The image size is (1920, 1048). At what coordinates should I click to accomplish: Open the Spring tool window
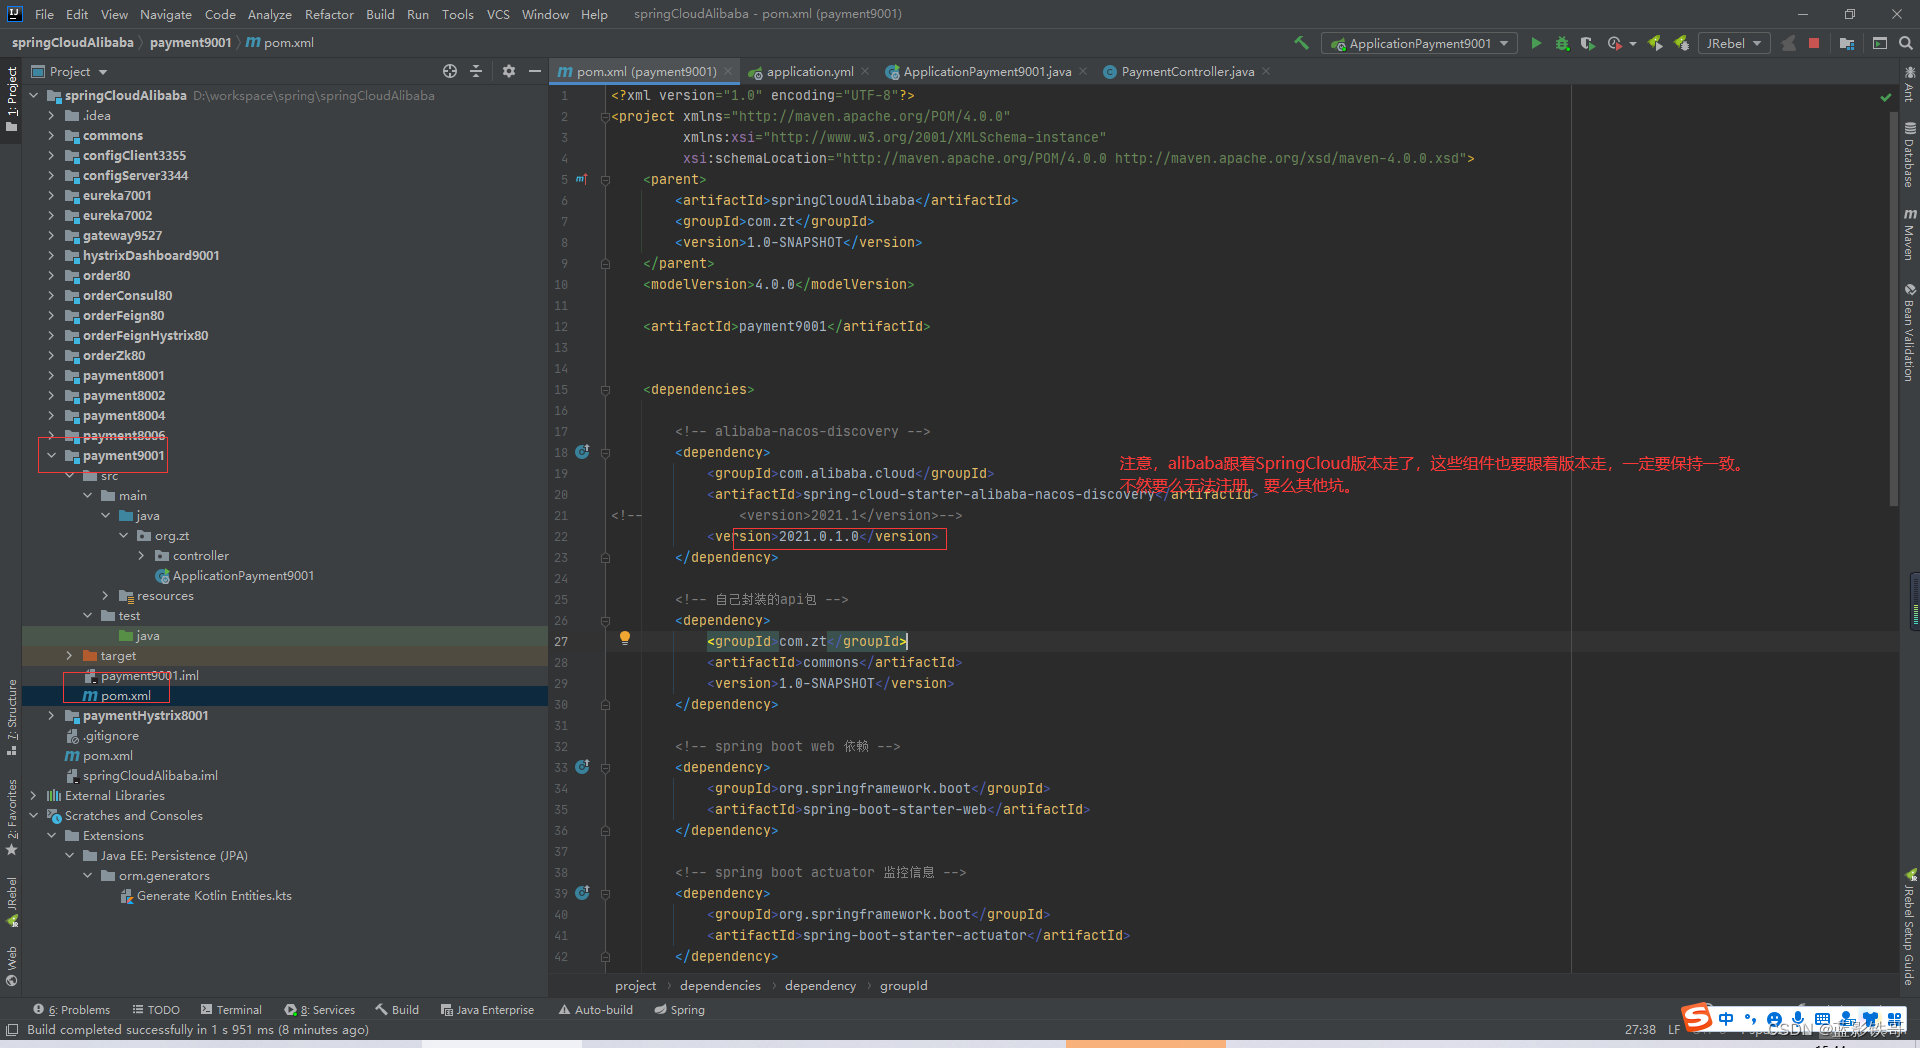coord(680,1010)
